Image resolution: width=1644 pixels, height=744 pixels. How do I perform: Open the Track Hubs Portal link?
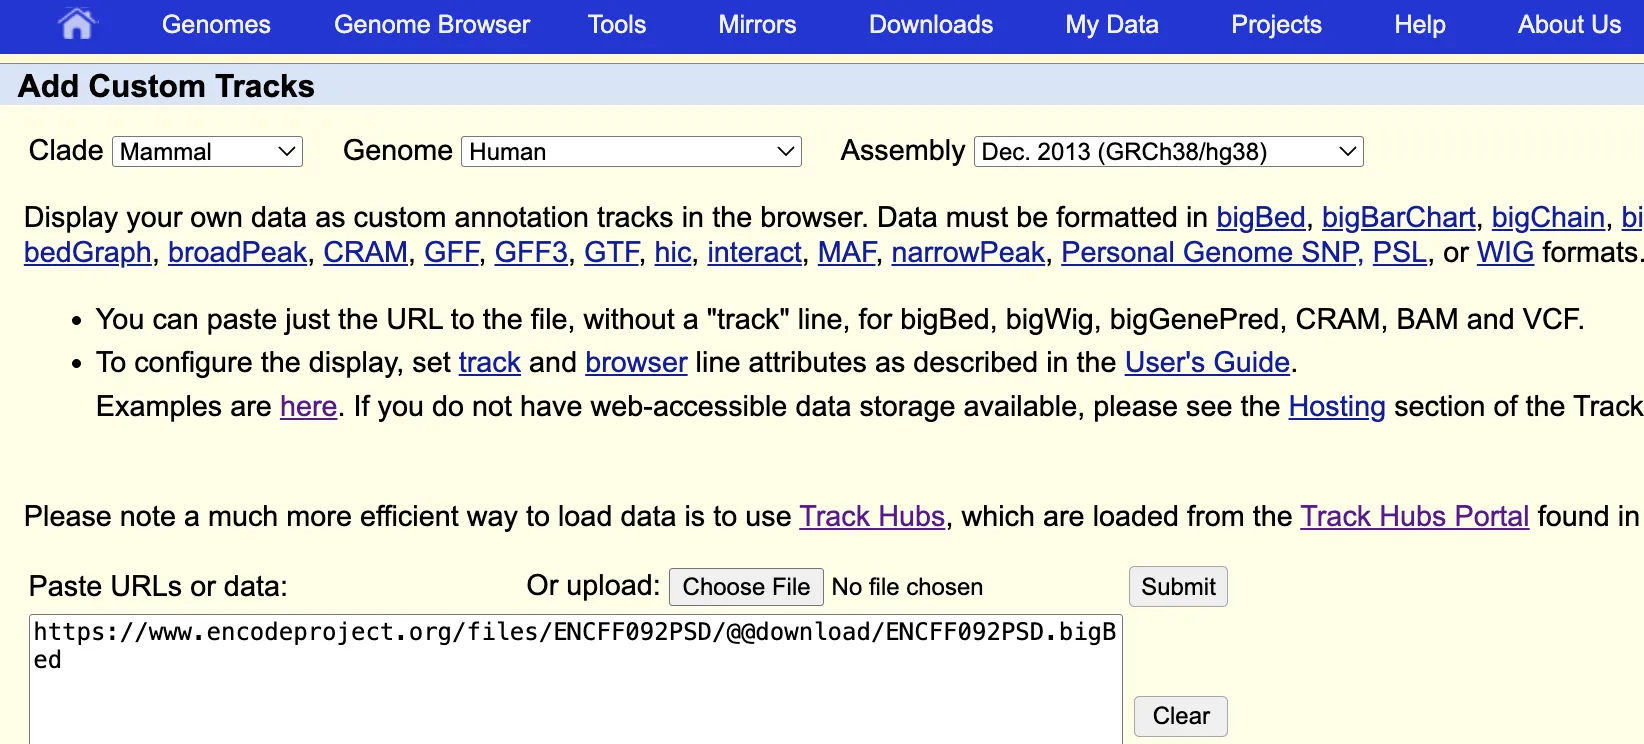point(1414,517)
